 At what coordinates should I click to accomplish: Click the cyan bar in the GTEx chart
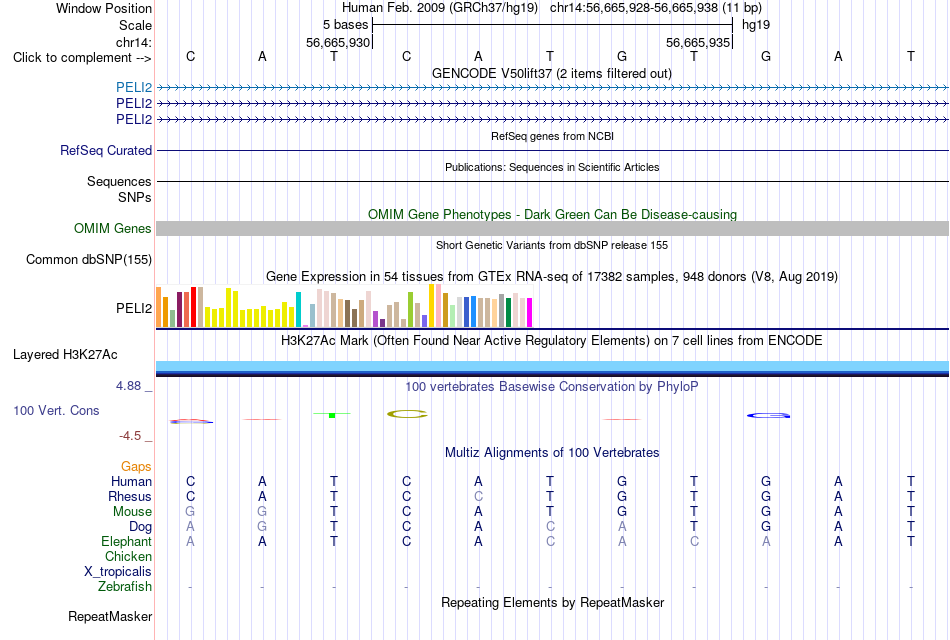(298, 310)
